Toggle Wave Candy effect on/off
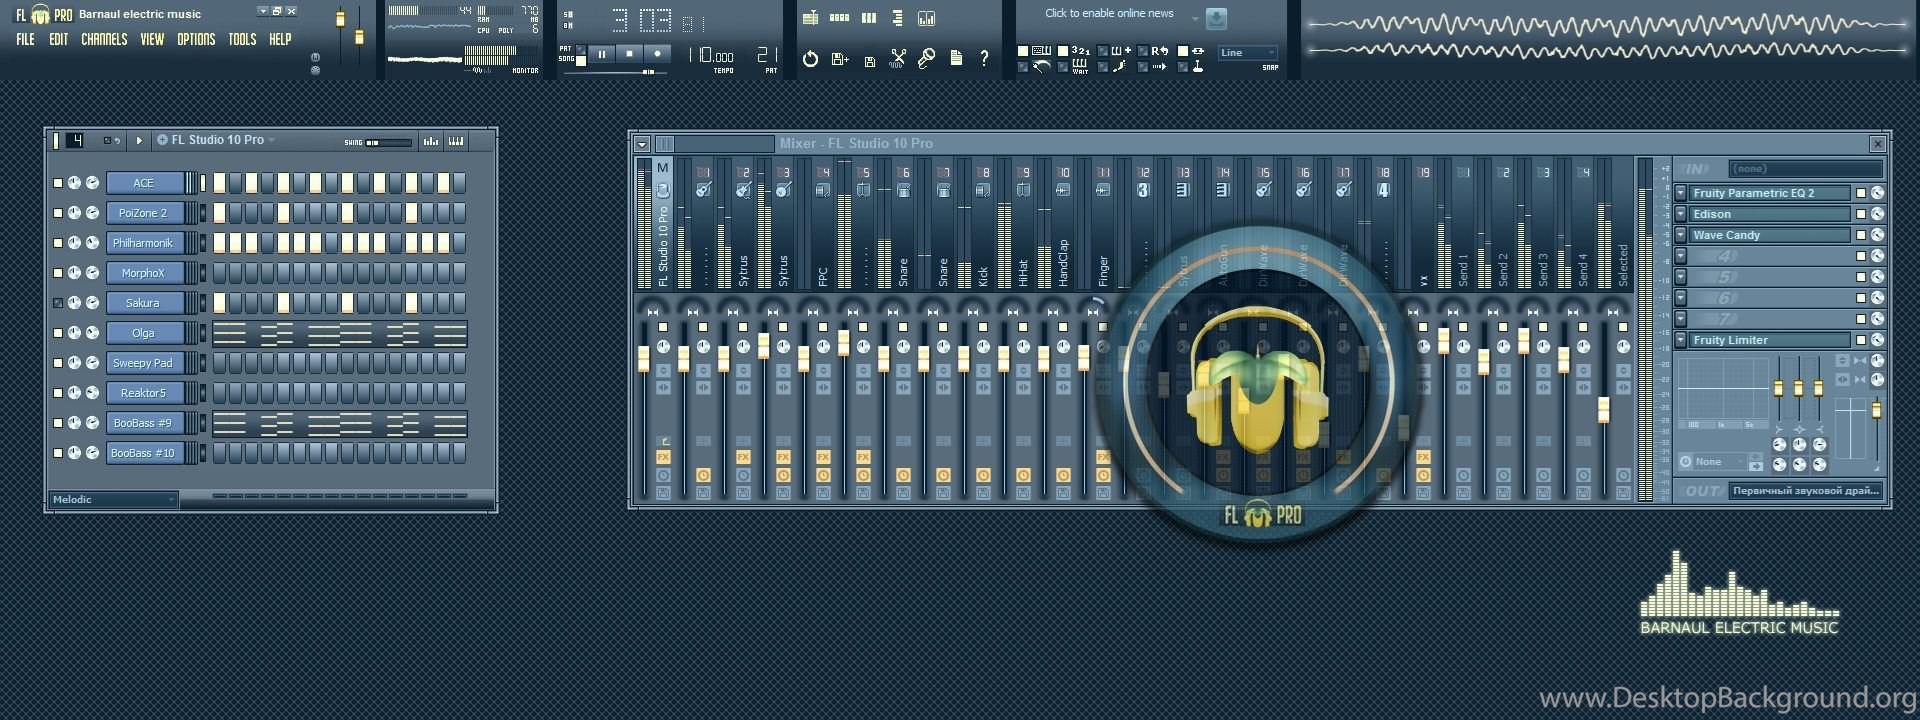The width and height of the screenshot is (1920, 720). coord(1861,235)
